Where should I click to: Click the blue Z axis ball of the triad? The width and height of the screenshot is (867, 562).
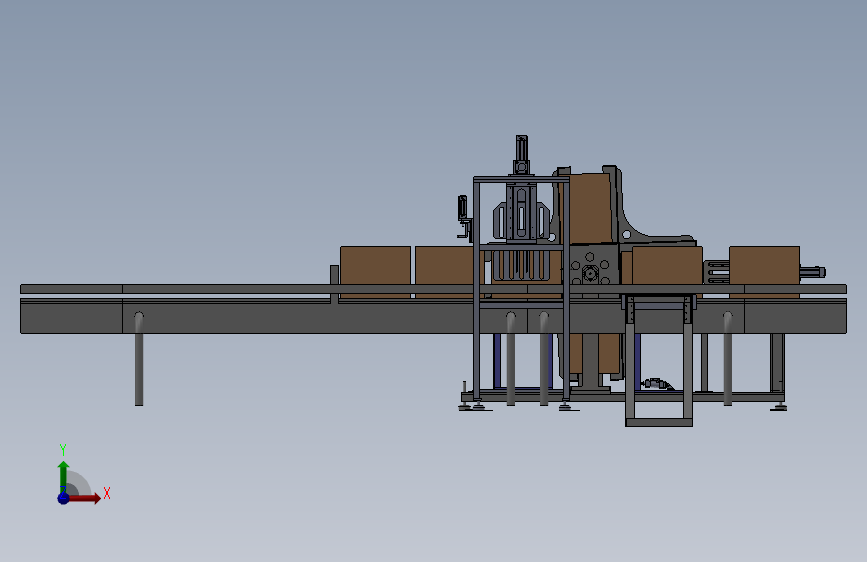(63, 498)
